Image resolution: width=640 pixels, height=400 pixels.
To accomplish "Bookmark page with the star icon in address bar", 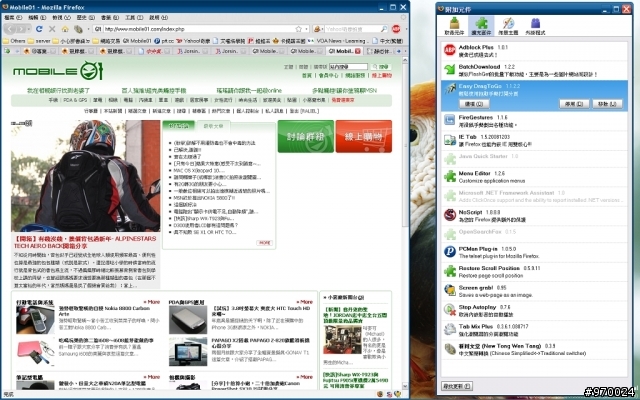I will (x=299, y=29).
